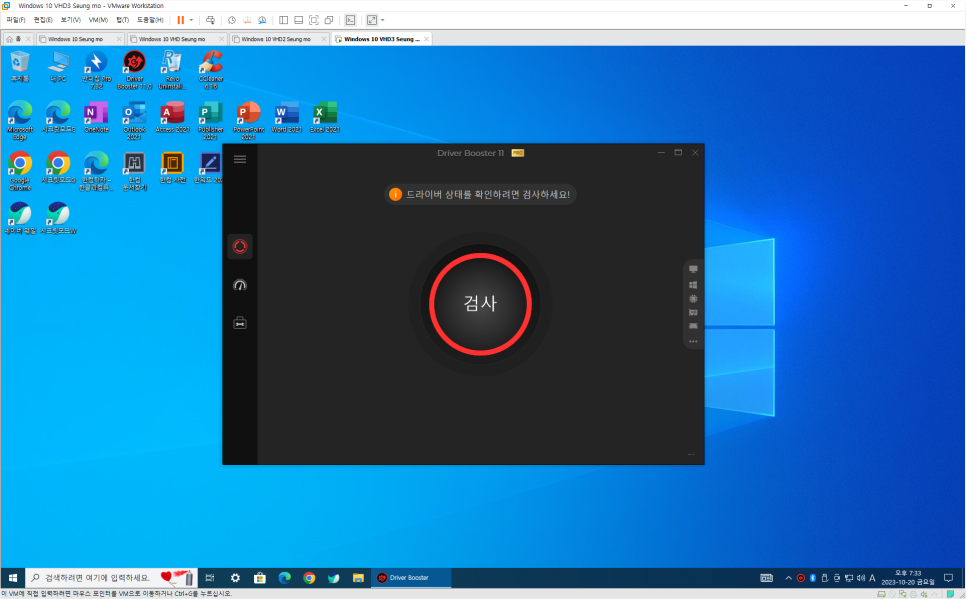Open the VM(M) menu
This screenshot has height=599, width=966.
click(x=98, y=20)
